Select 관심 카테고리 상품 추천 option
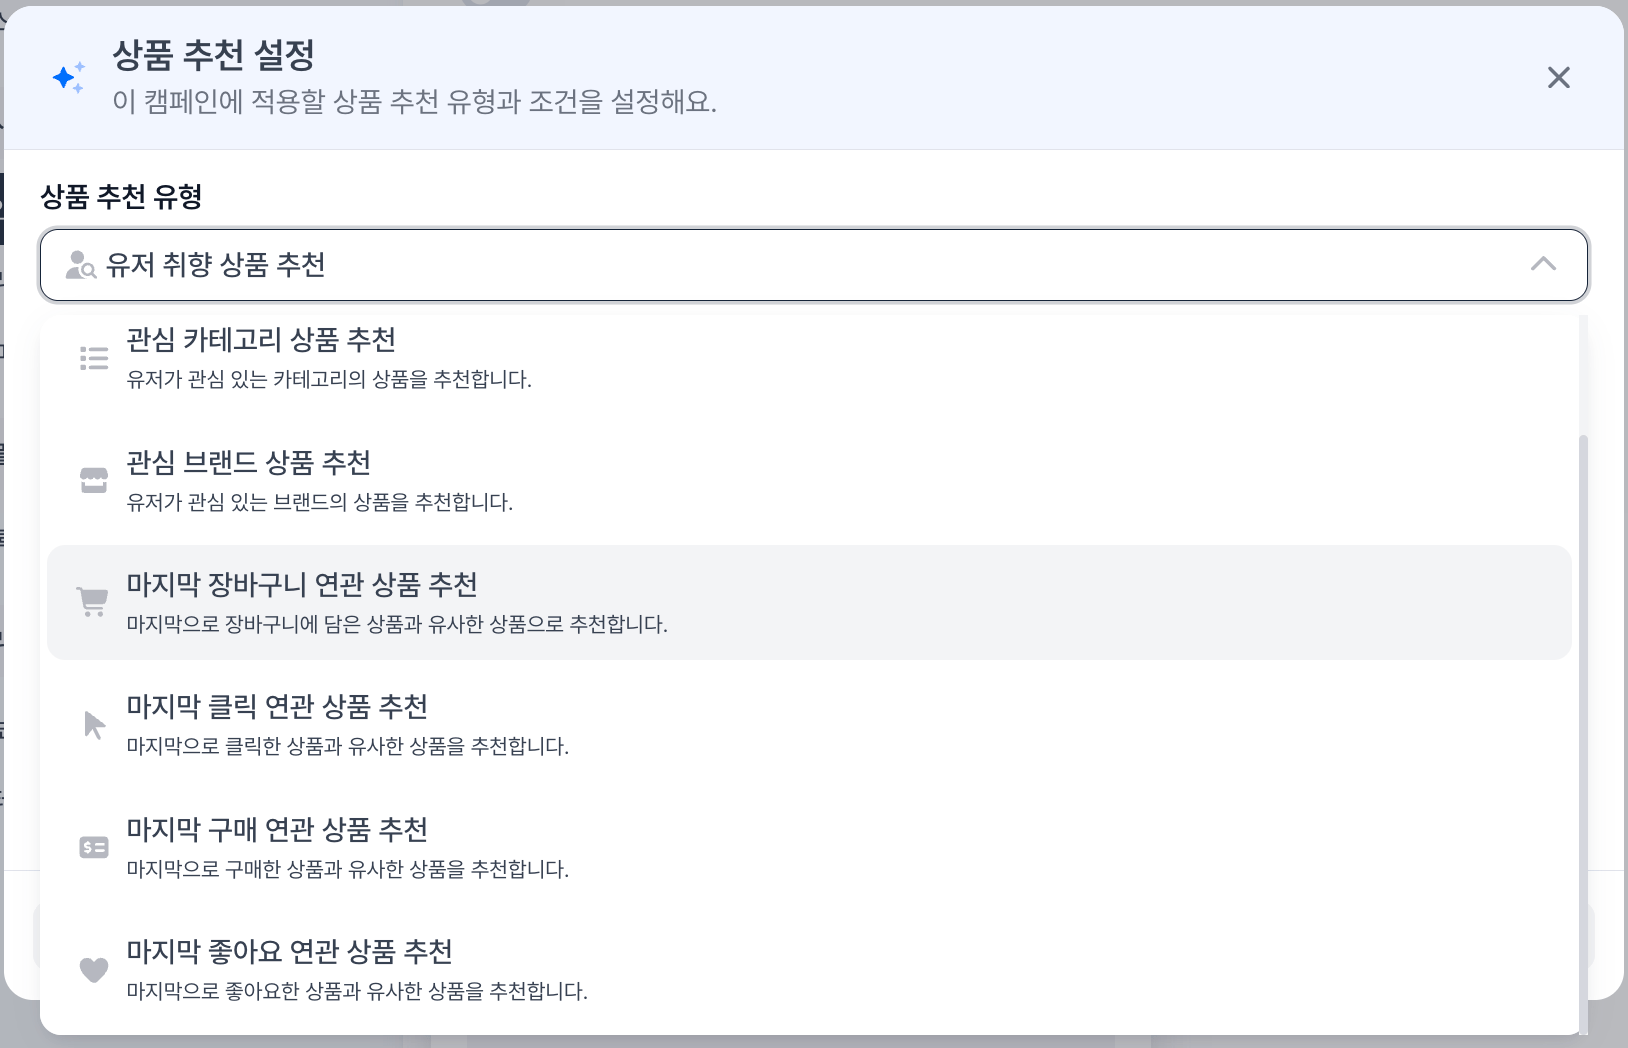1628x1048 pixels. (261, 340)
